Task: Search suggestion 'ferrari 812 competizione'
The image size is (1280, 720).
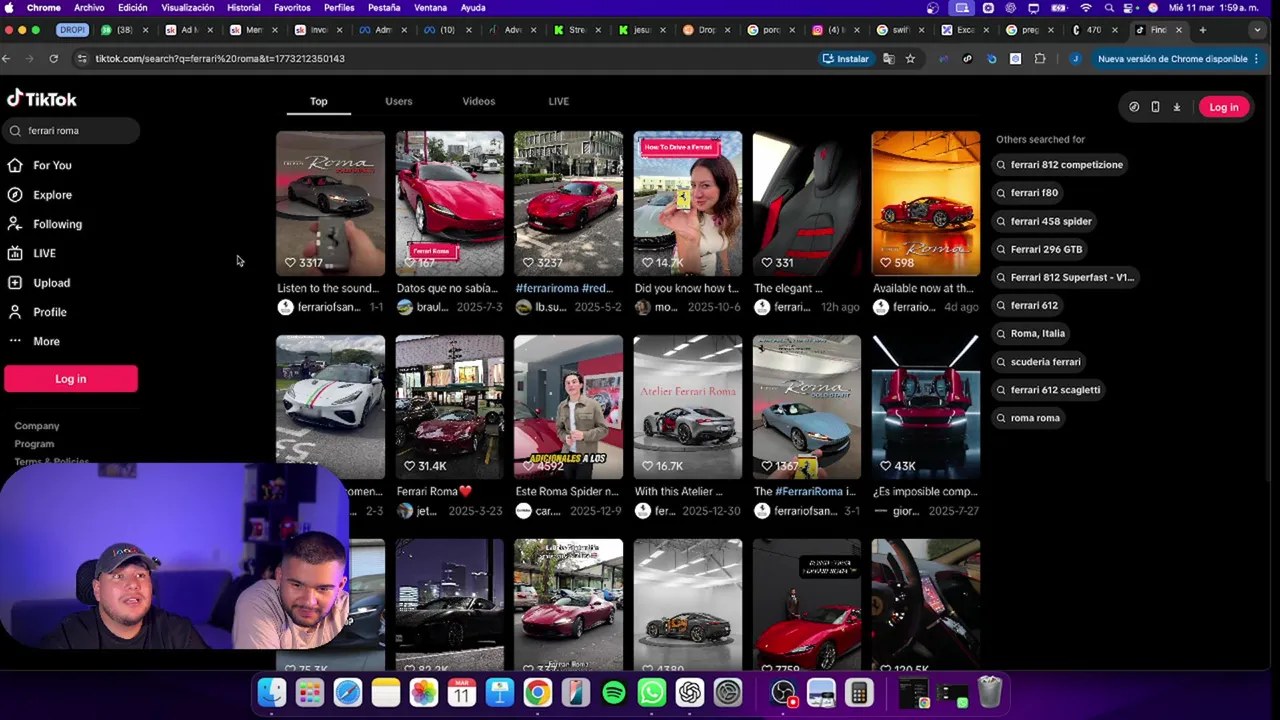Action: click(x=1060, y=165)
